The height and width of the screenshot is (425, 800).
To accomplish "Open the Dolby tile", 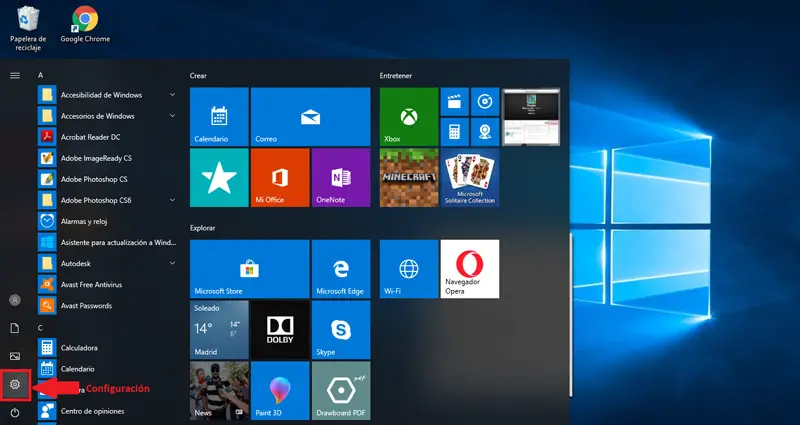I will point(280,330).
